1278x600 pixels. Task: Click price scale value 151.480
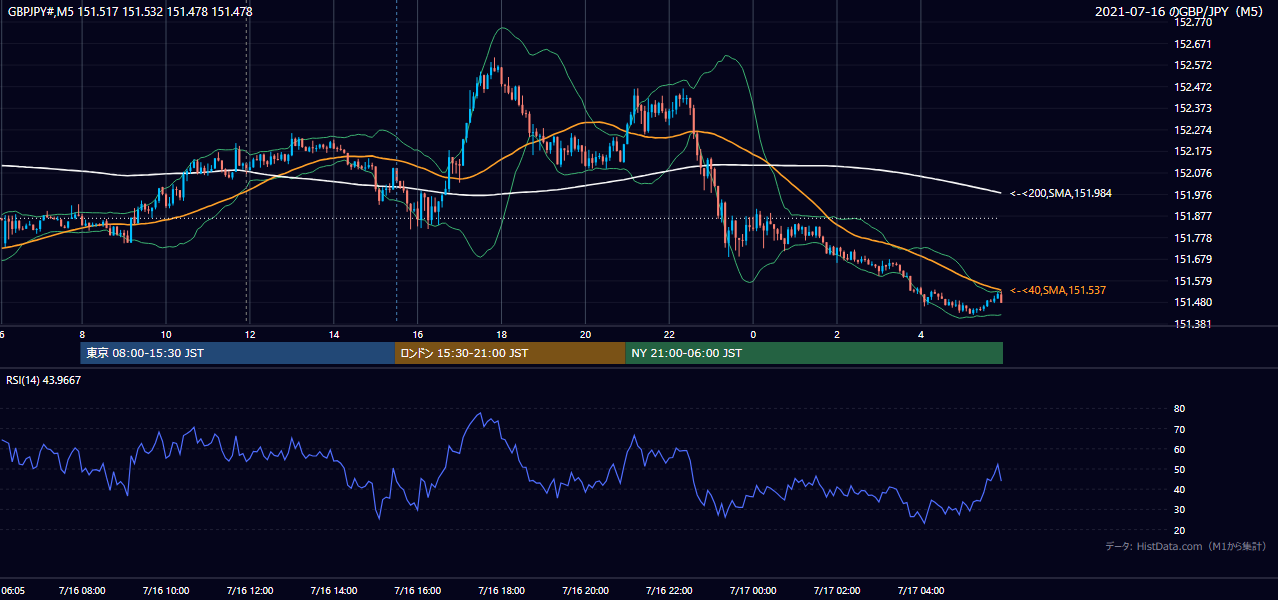coord(1193,302)
